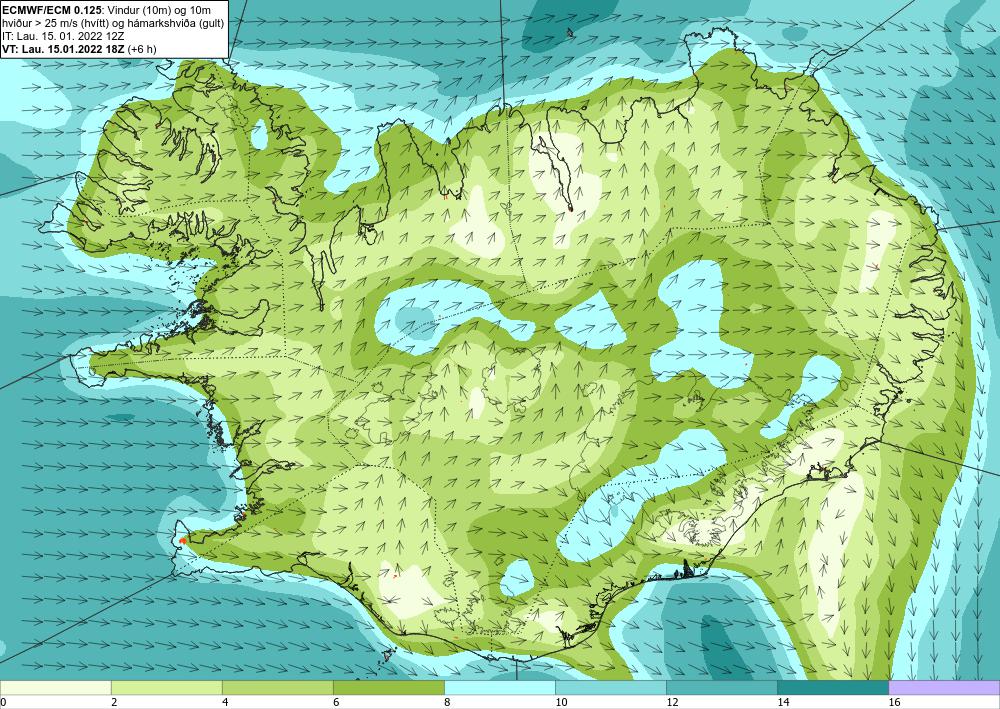Click the teal 12–14 legend swatch
This screenshot has height=709, width=1000.
[721, 687]
